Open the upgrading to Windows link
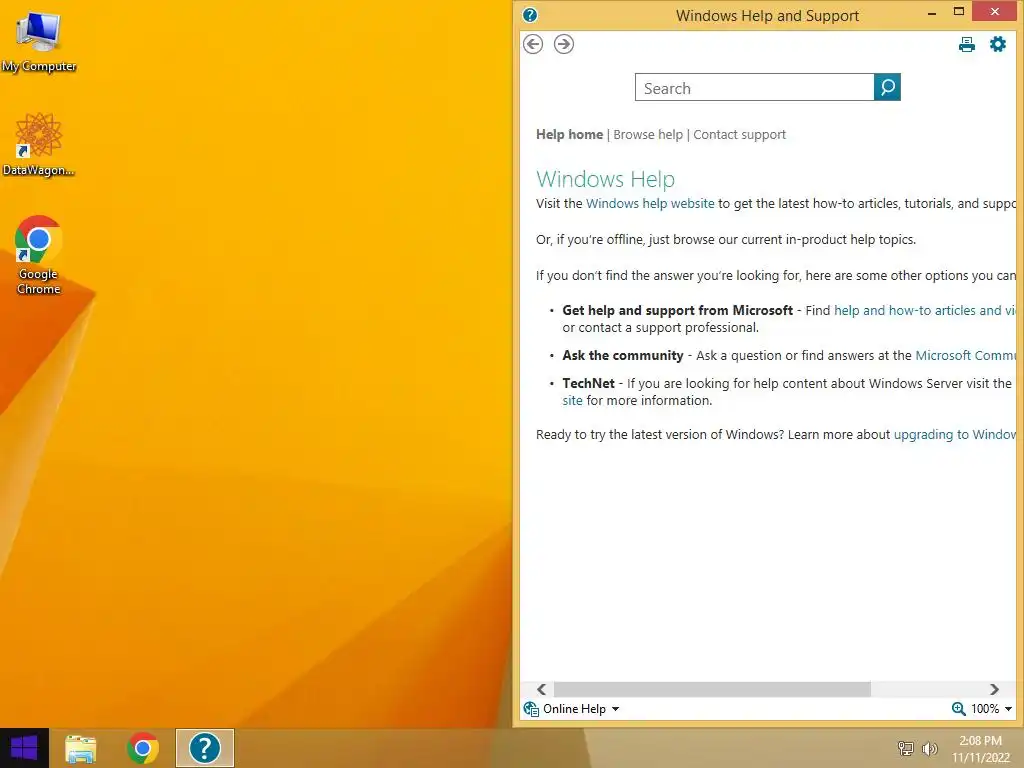Screen dimensions: 1024x768 [955, 435]
